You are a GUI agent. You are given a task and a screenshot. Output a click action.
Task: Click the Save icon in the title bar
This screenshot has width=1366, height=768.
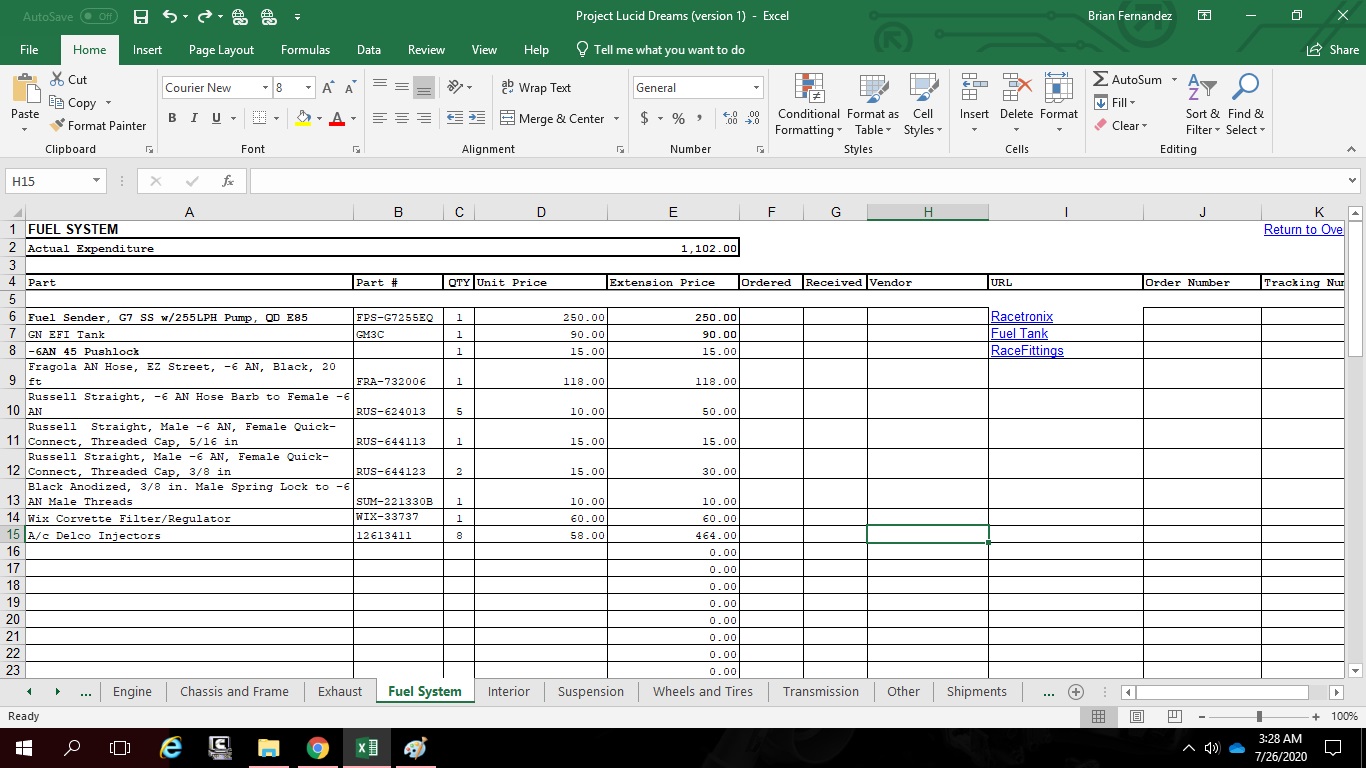[141, 16]
